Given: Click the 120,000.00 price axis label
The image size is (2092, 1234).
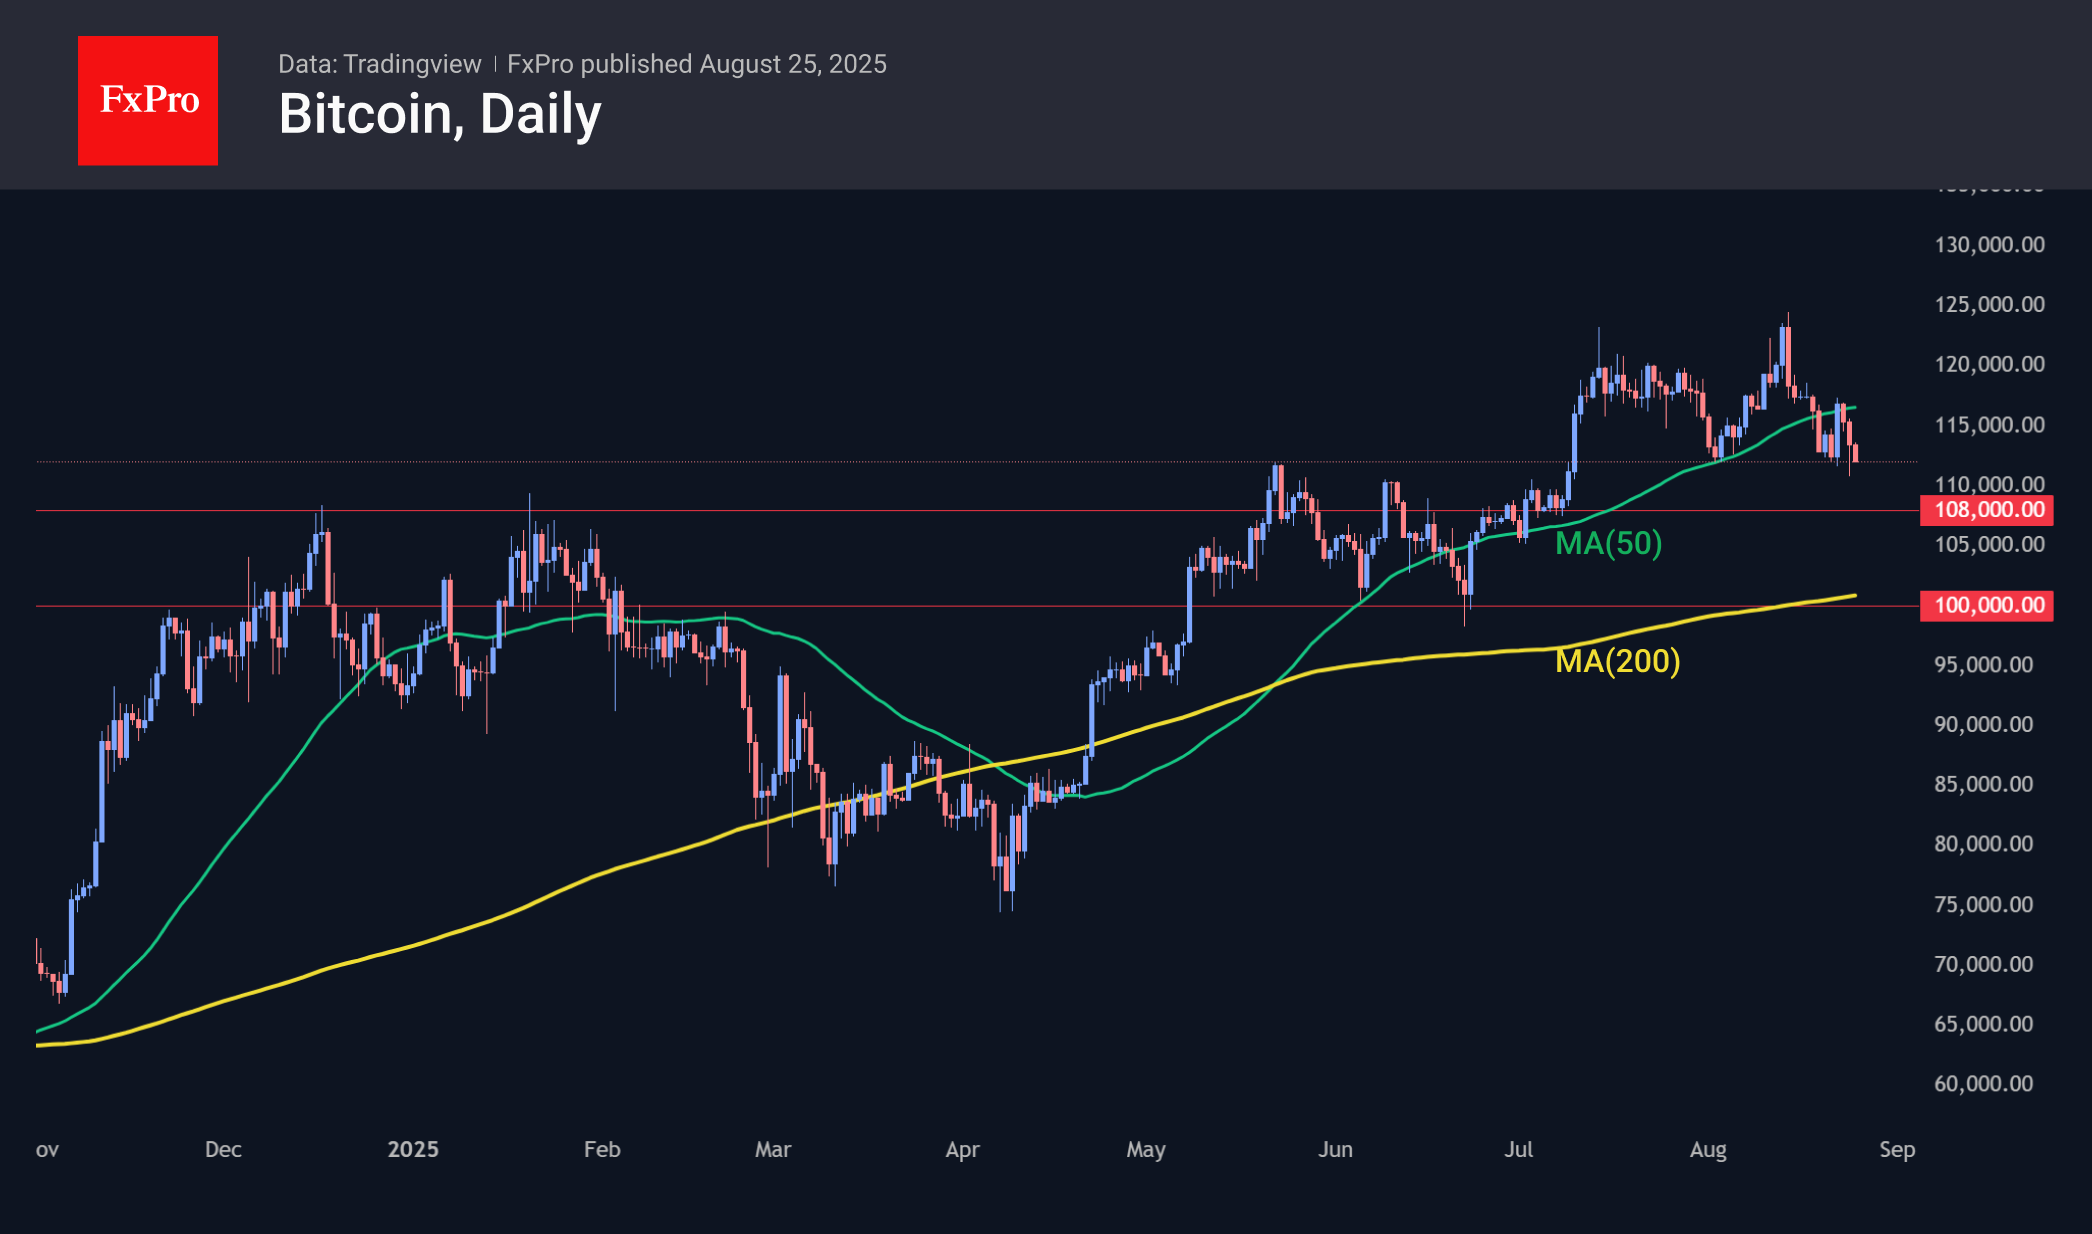Looking at the screenshot, I should (1989, 364).
